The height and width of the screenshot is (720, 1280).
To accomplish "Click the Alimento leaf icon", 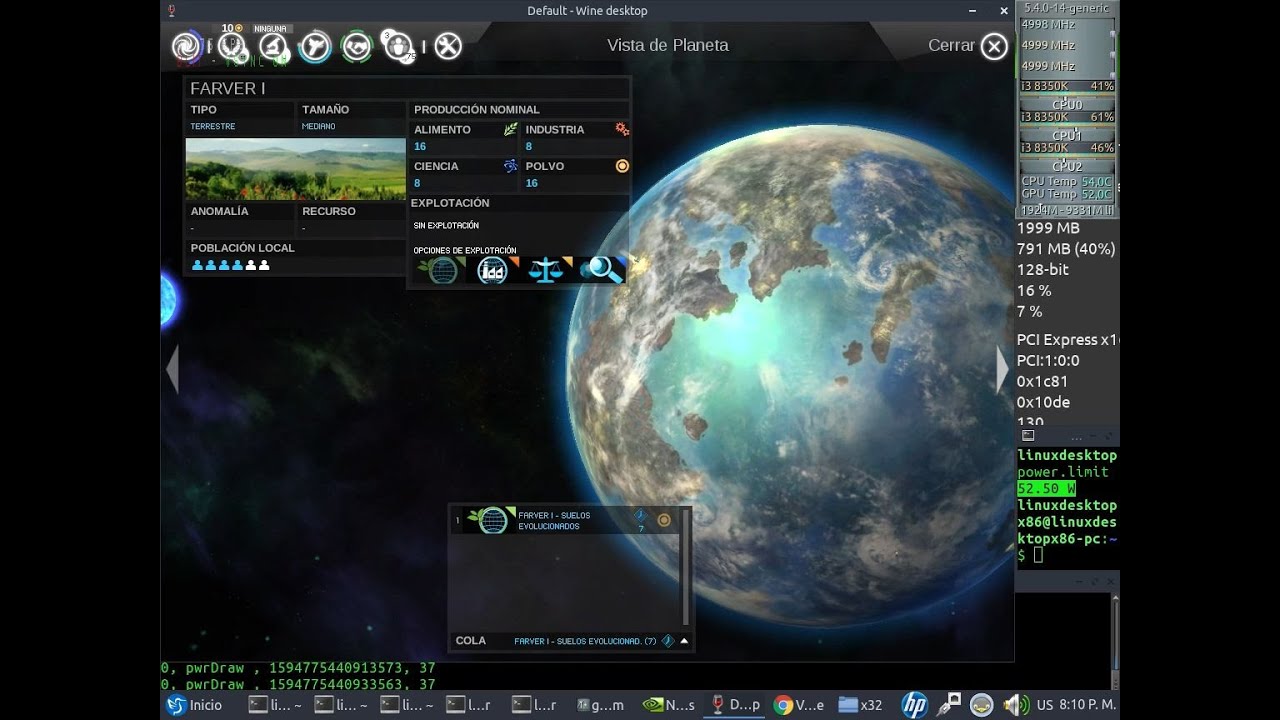I will (x=510, y=130).
